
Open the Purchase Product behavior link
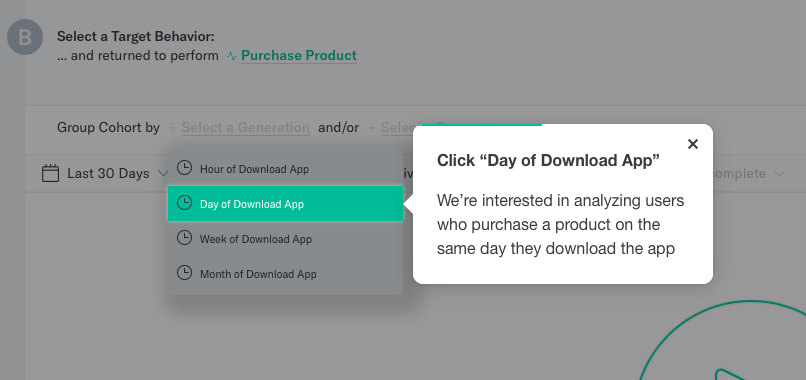(299, 56)
